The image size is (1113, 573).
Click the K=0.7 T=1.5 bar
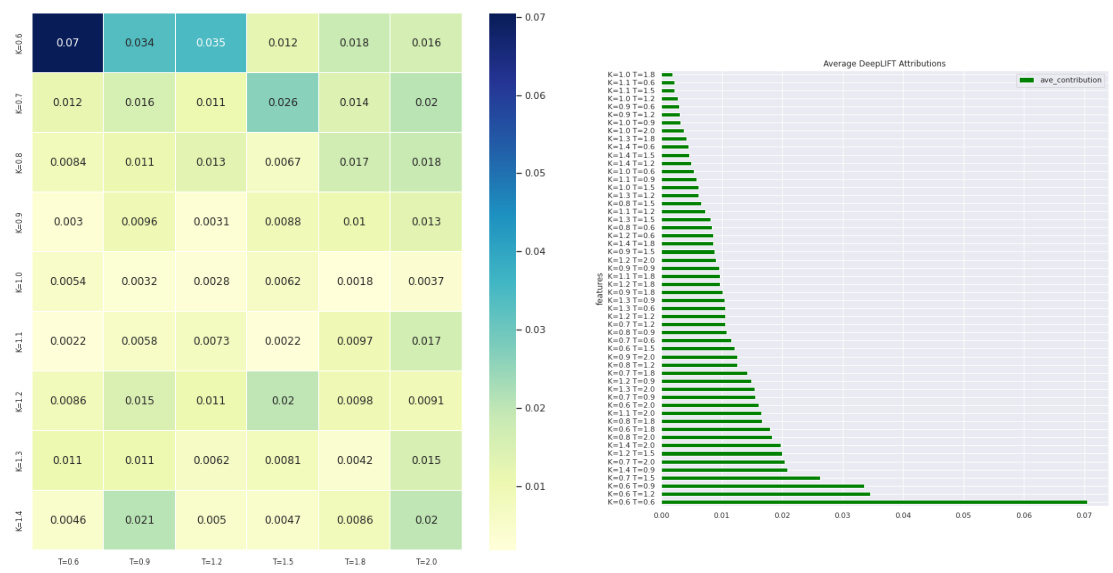[x=740, y=478]
